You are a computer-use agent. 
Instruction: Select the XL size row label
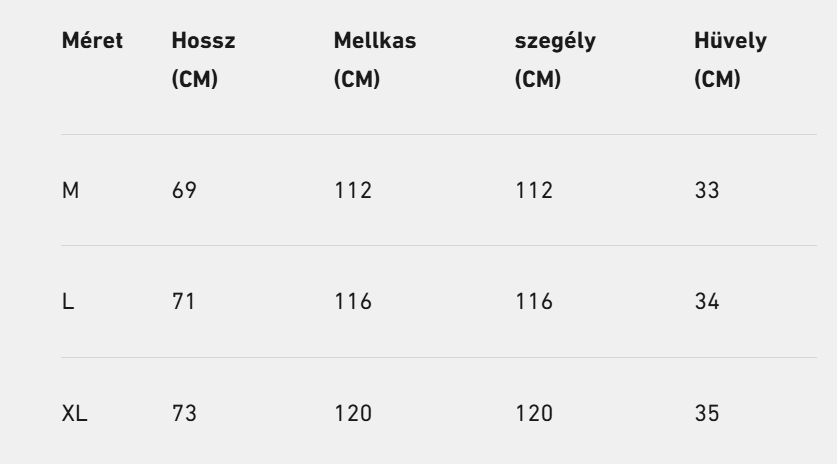click(74, 413)
